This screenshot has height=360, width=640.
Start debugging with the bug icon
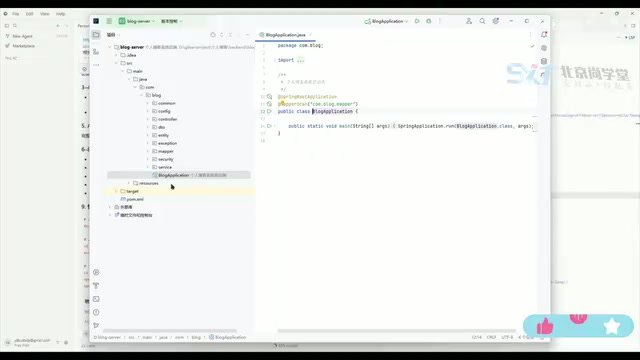pos(429,21)
